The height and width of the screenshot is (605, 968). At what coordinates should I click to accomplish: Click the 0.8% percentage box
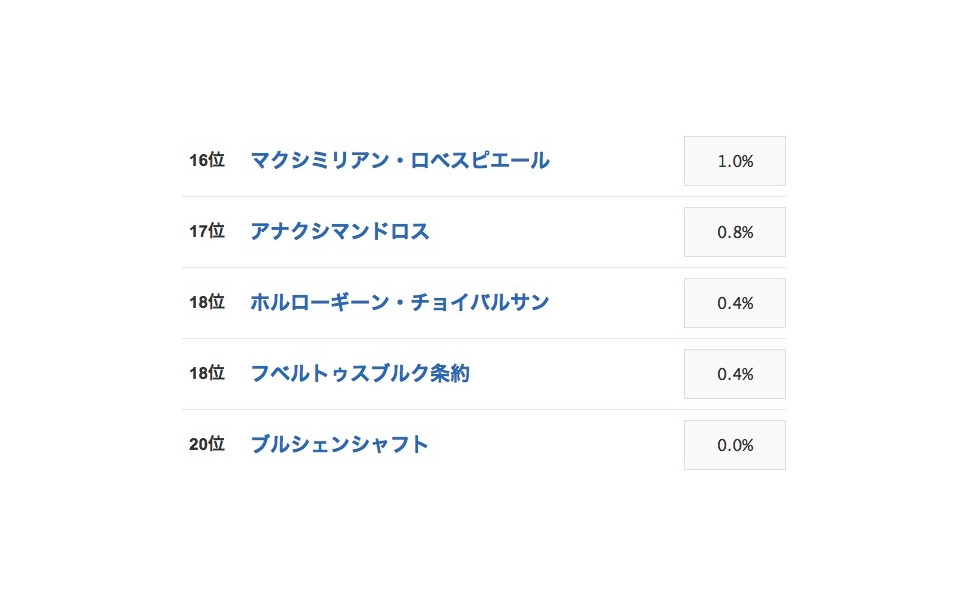(734, 232)
